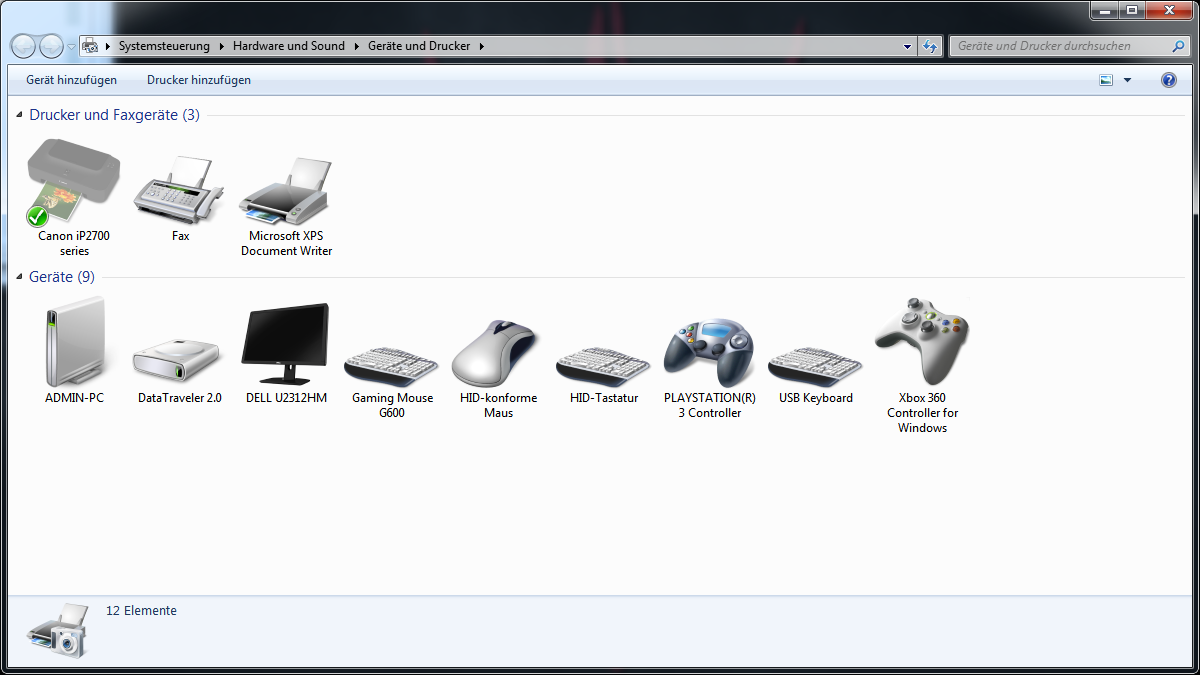Image resolution: width=1200 pixels, height=675 pixels.
Task: Expand arrow after Hardware und Sound breadcrumb
Action: [x=356, y=46]
